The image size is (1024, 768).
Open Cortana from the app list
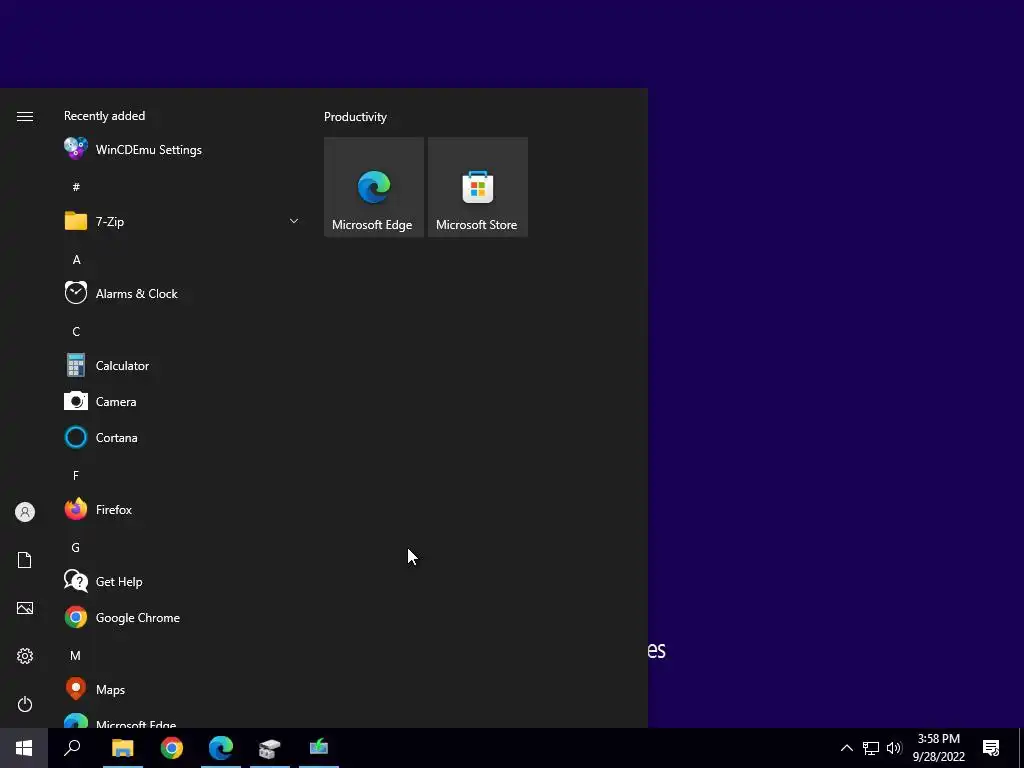182,438
